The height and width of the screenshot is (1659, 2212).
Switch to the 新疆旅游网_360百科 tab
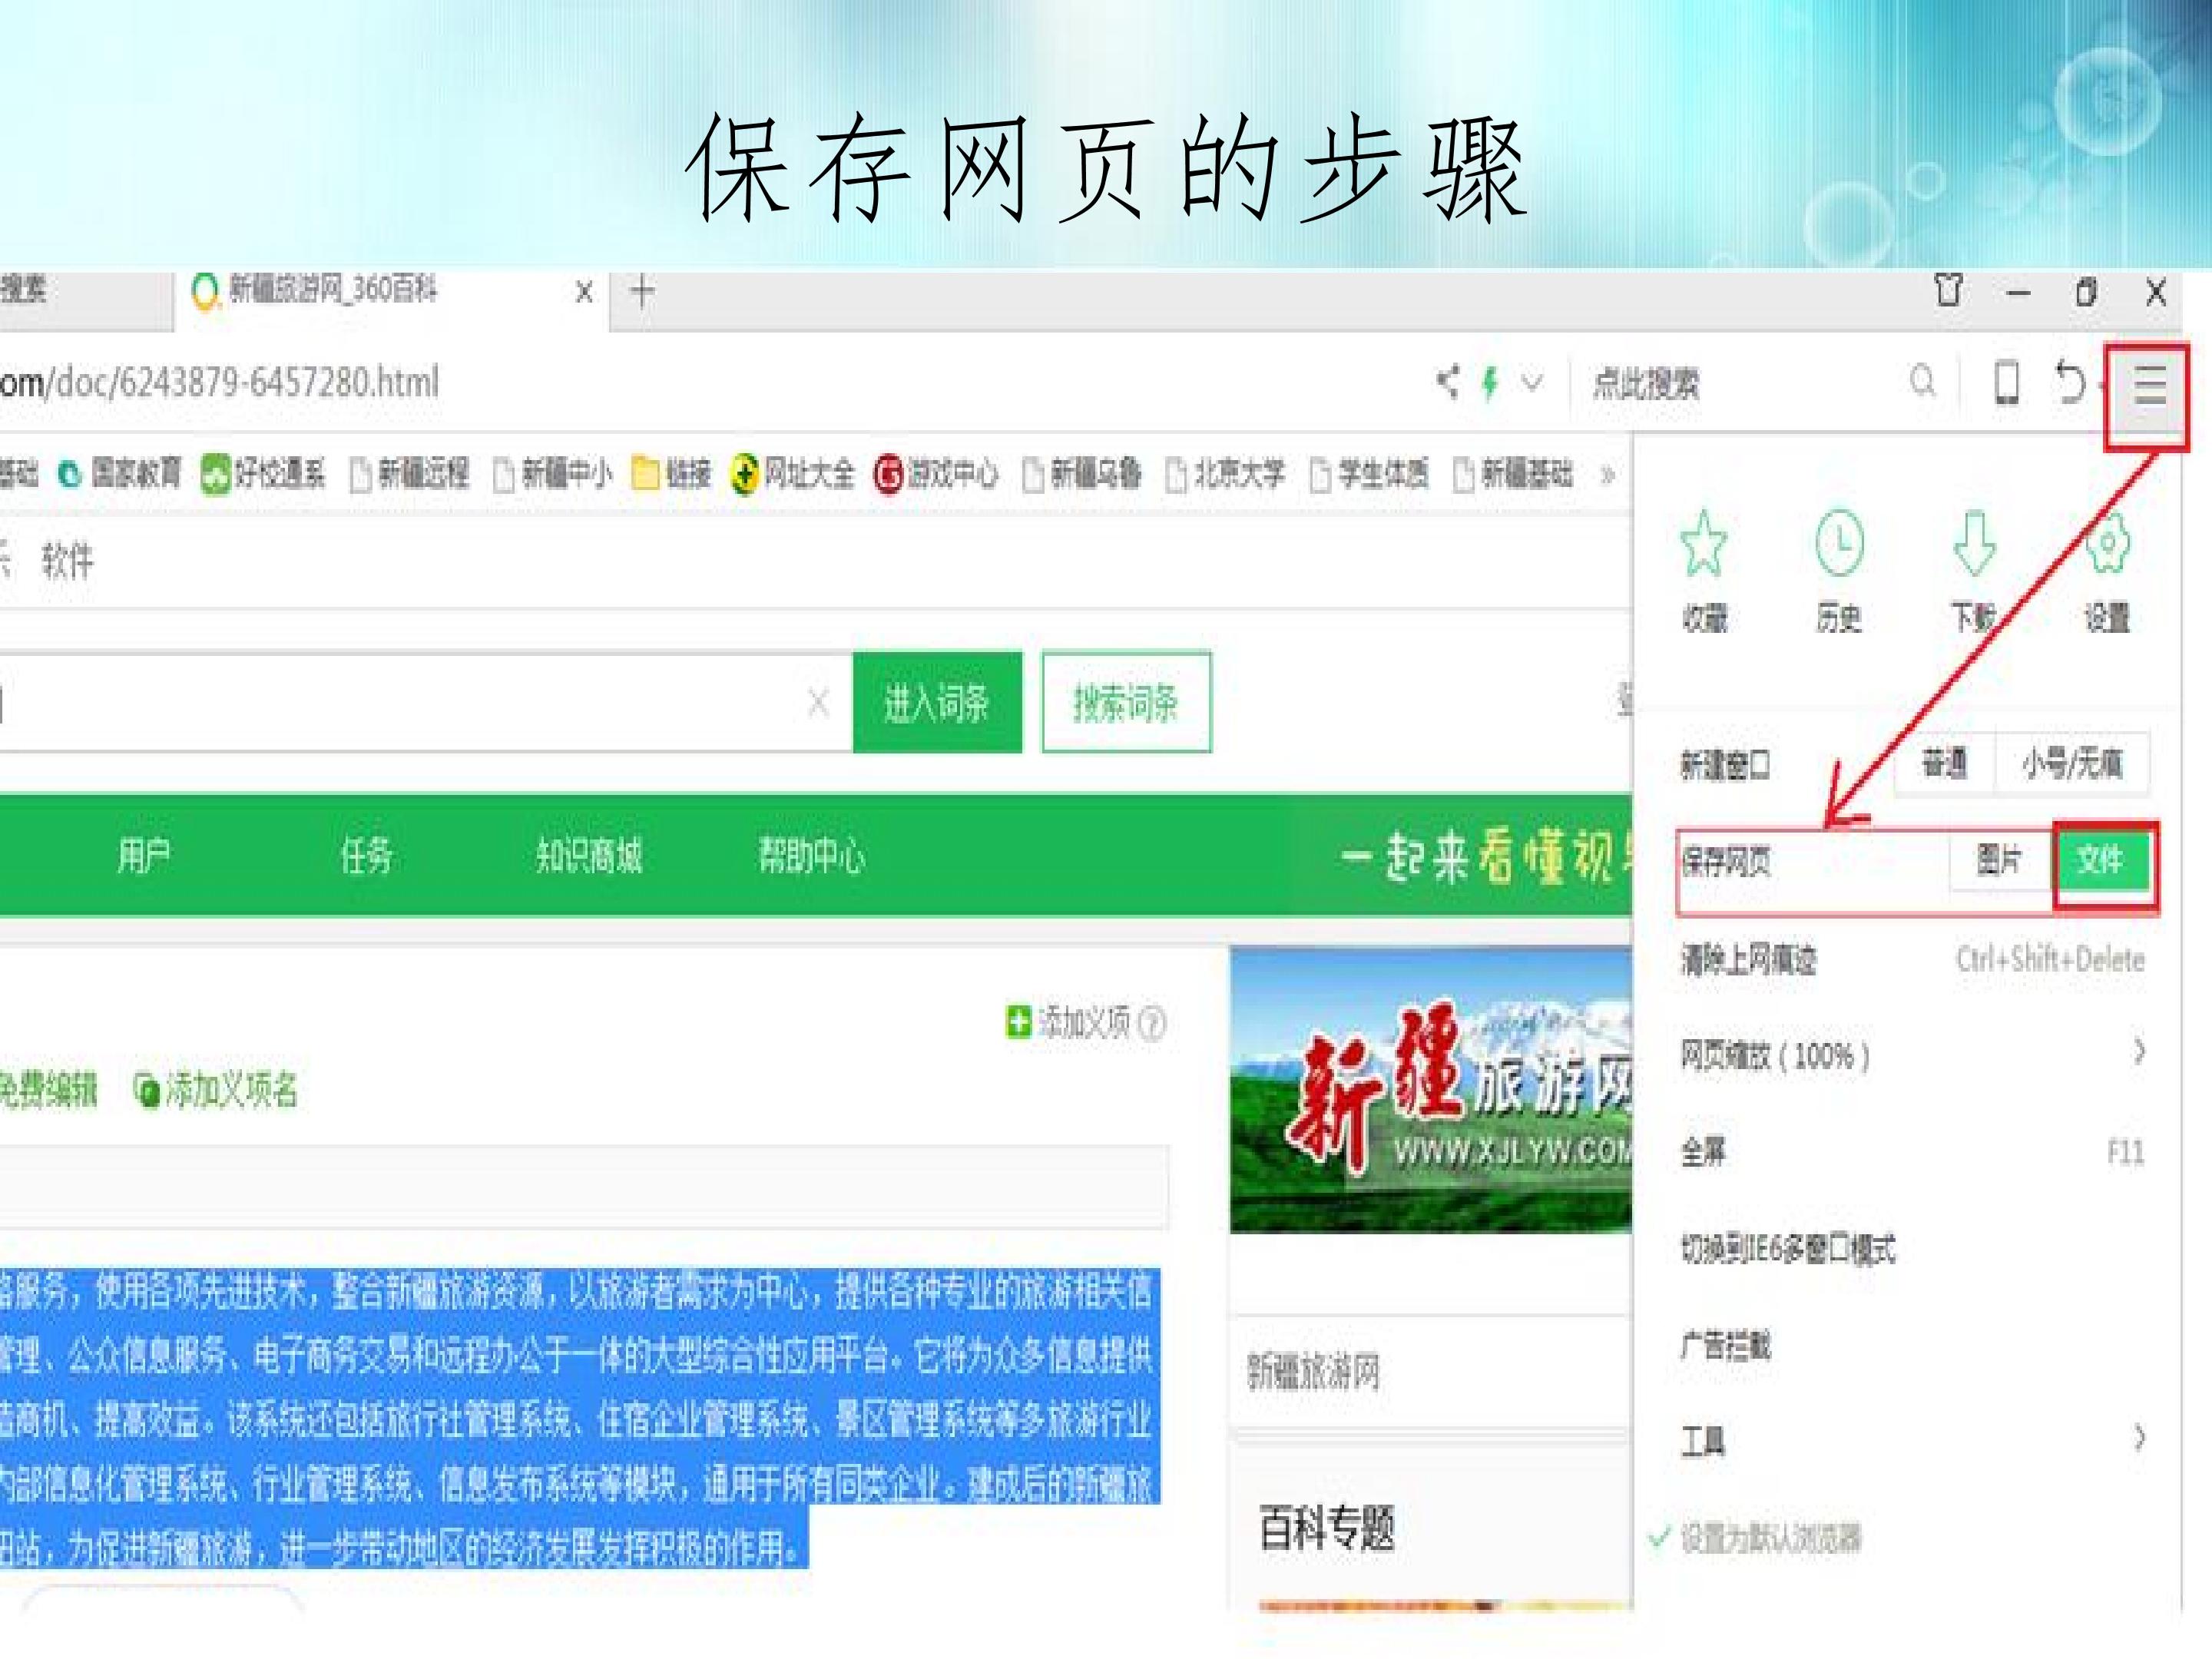[390, 292]
